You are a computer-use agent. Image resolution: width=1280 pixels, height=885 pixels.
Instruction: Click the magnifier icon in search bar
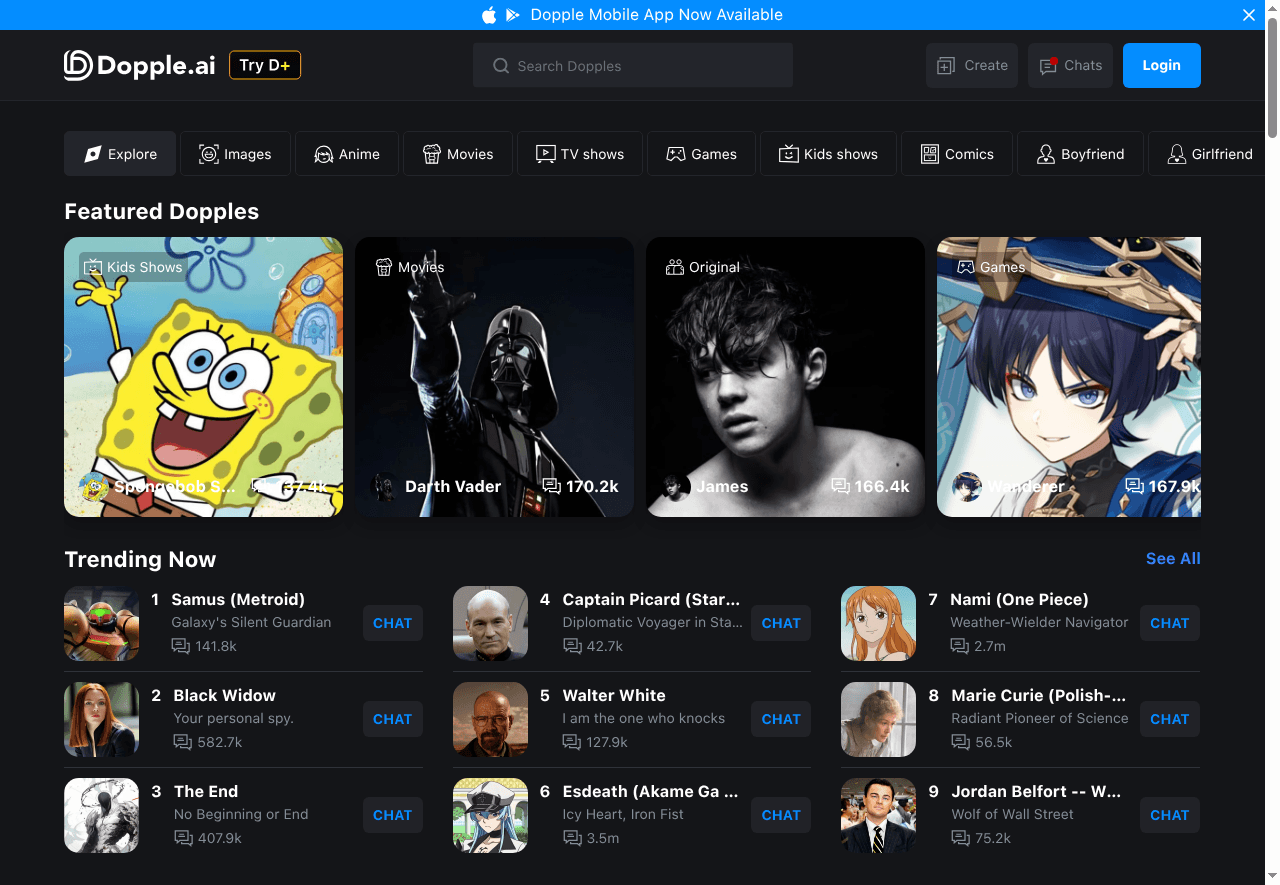pyautogui.click(x=501, y=66)
